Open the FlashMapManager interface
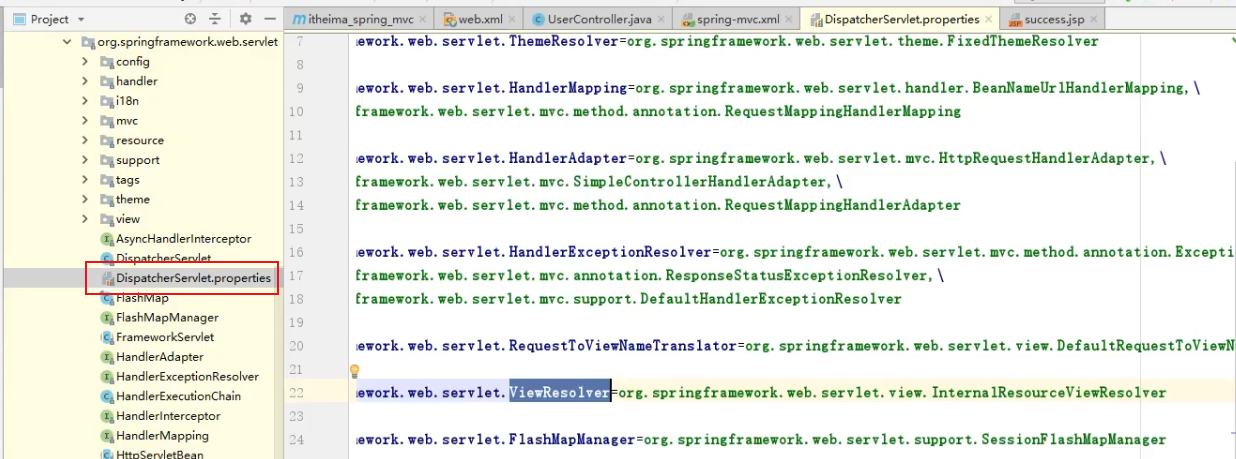 pyautogui.click(x=167, y=317)
